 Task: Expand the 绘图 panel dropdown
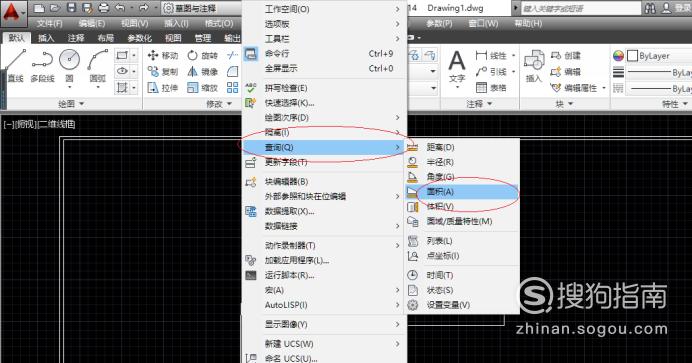71,104
